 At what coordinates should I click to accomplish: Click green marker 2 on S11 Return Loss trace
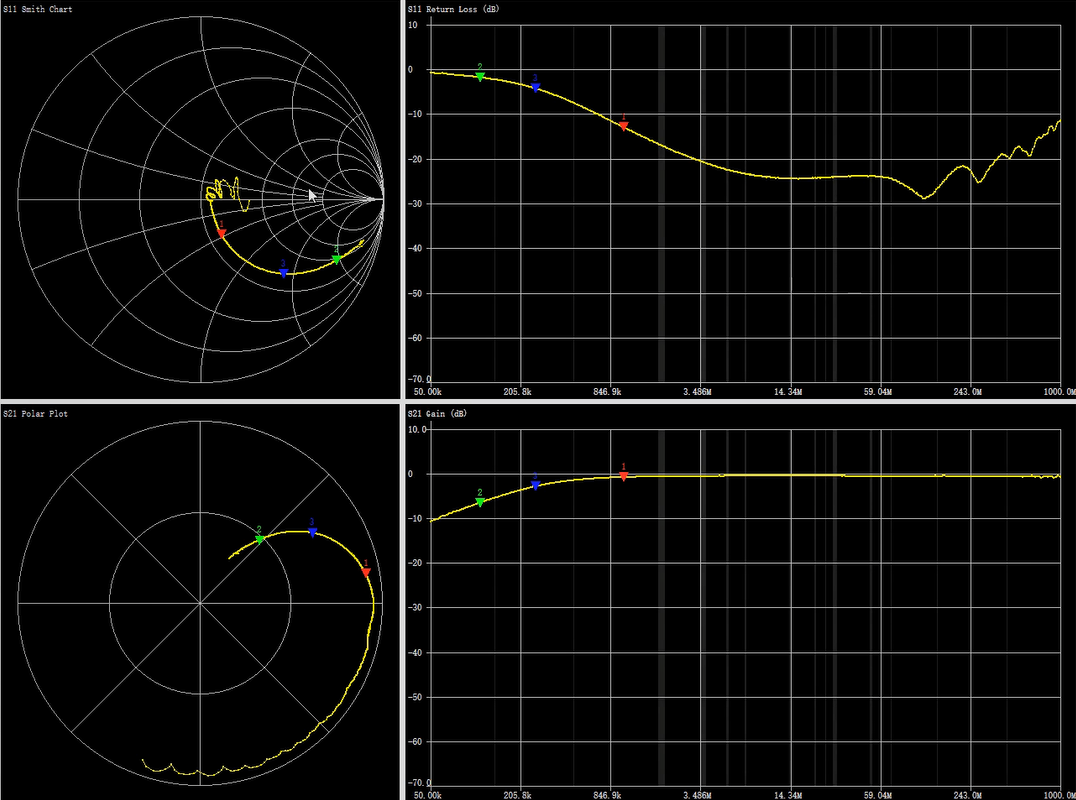(480, 76)
